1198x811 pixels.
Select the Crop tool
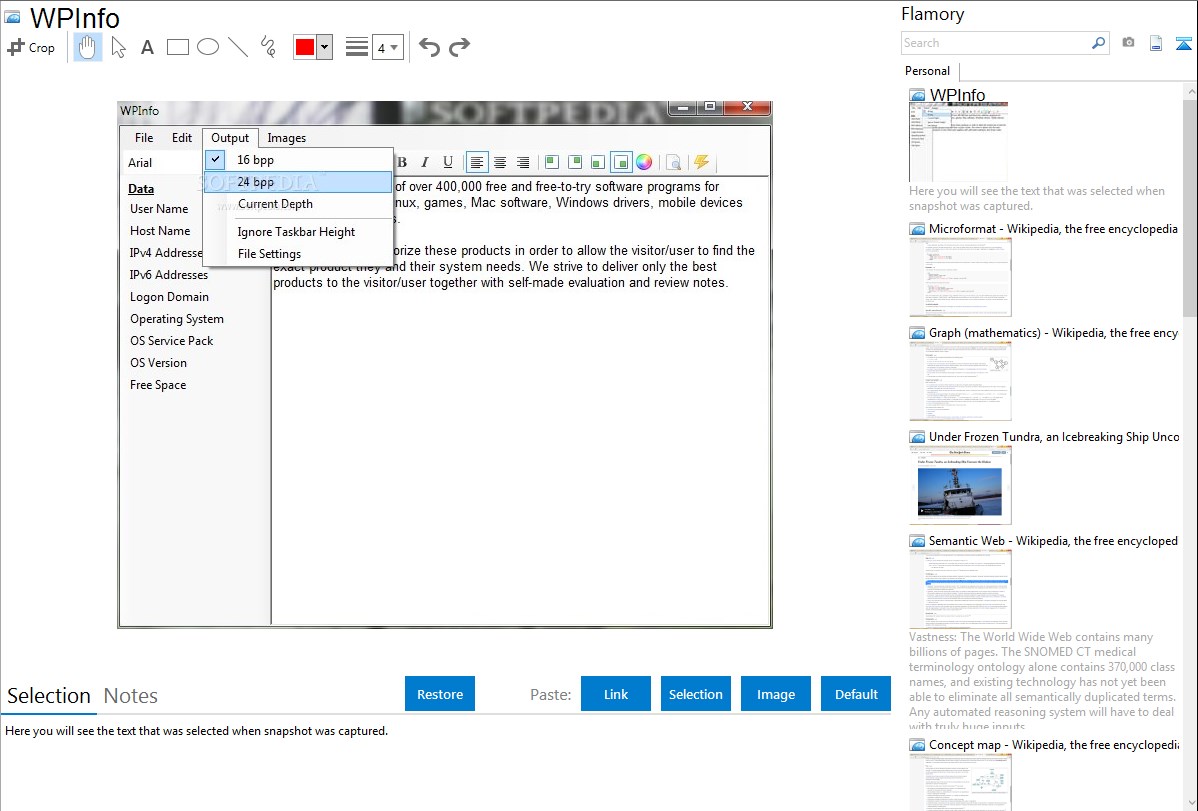[x=31, y=47]
